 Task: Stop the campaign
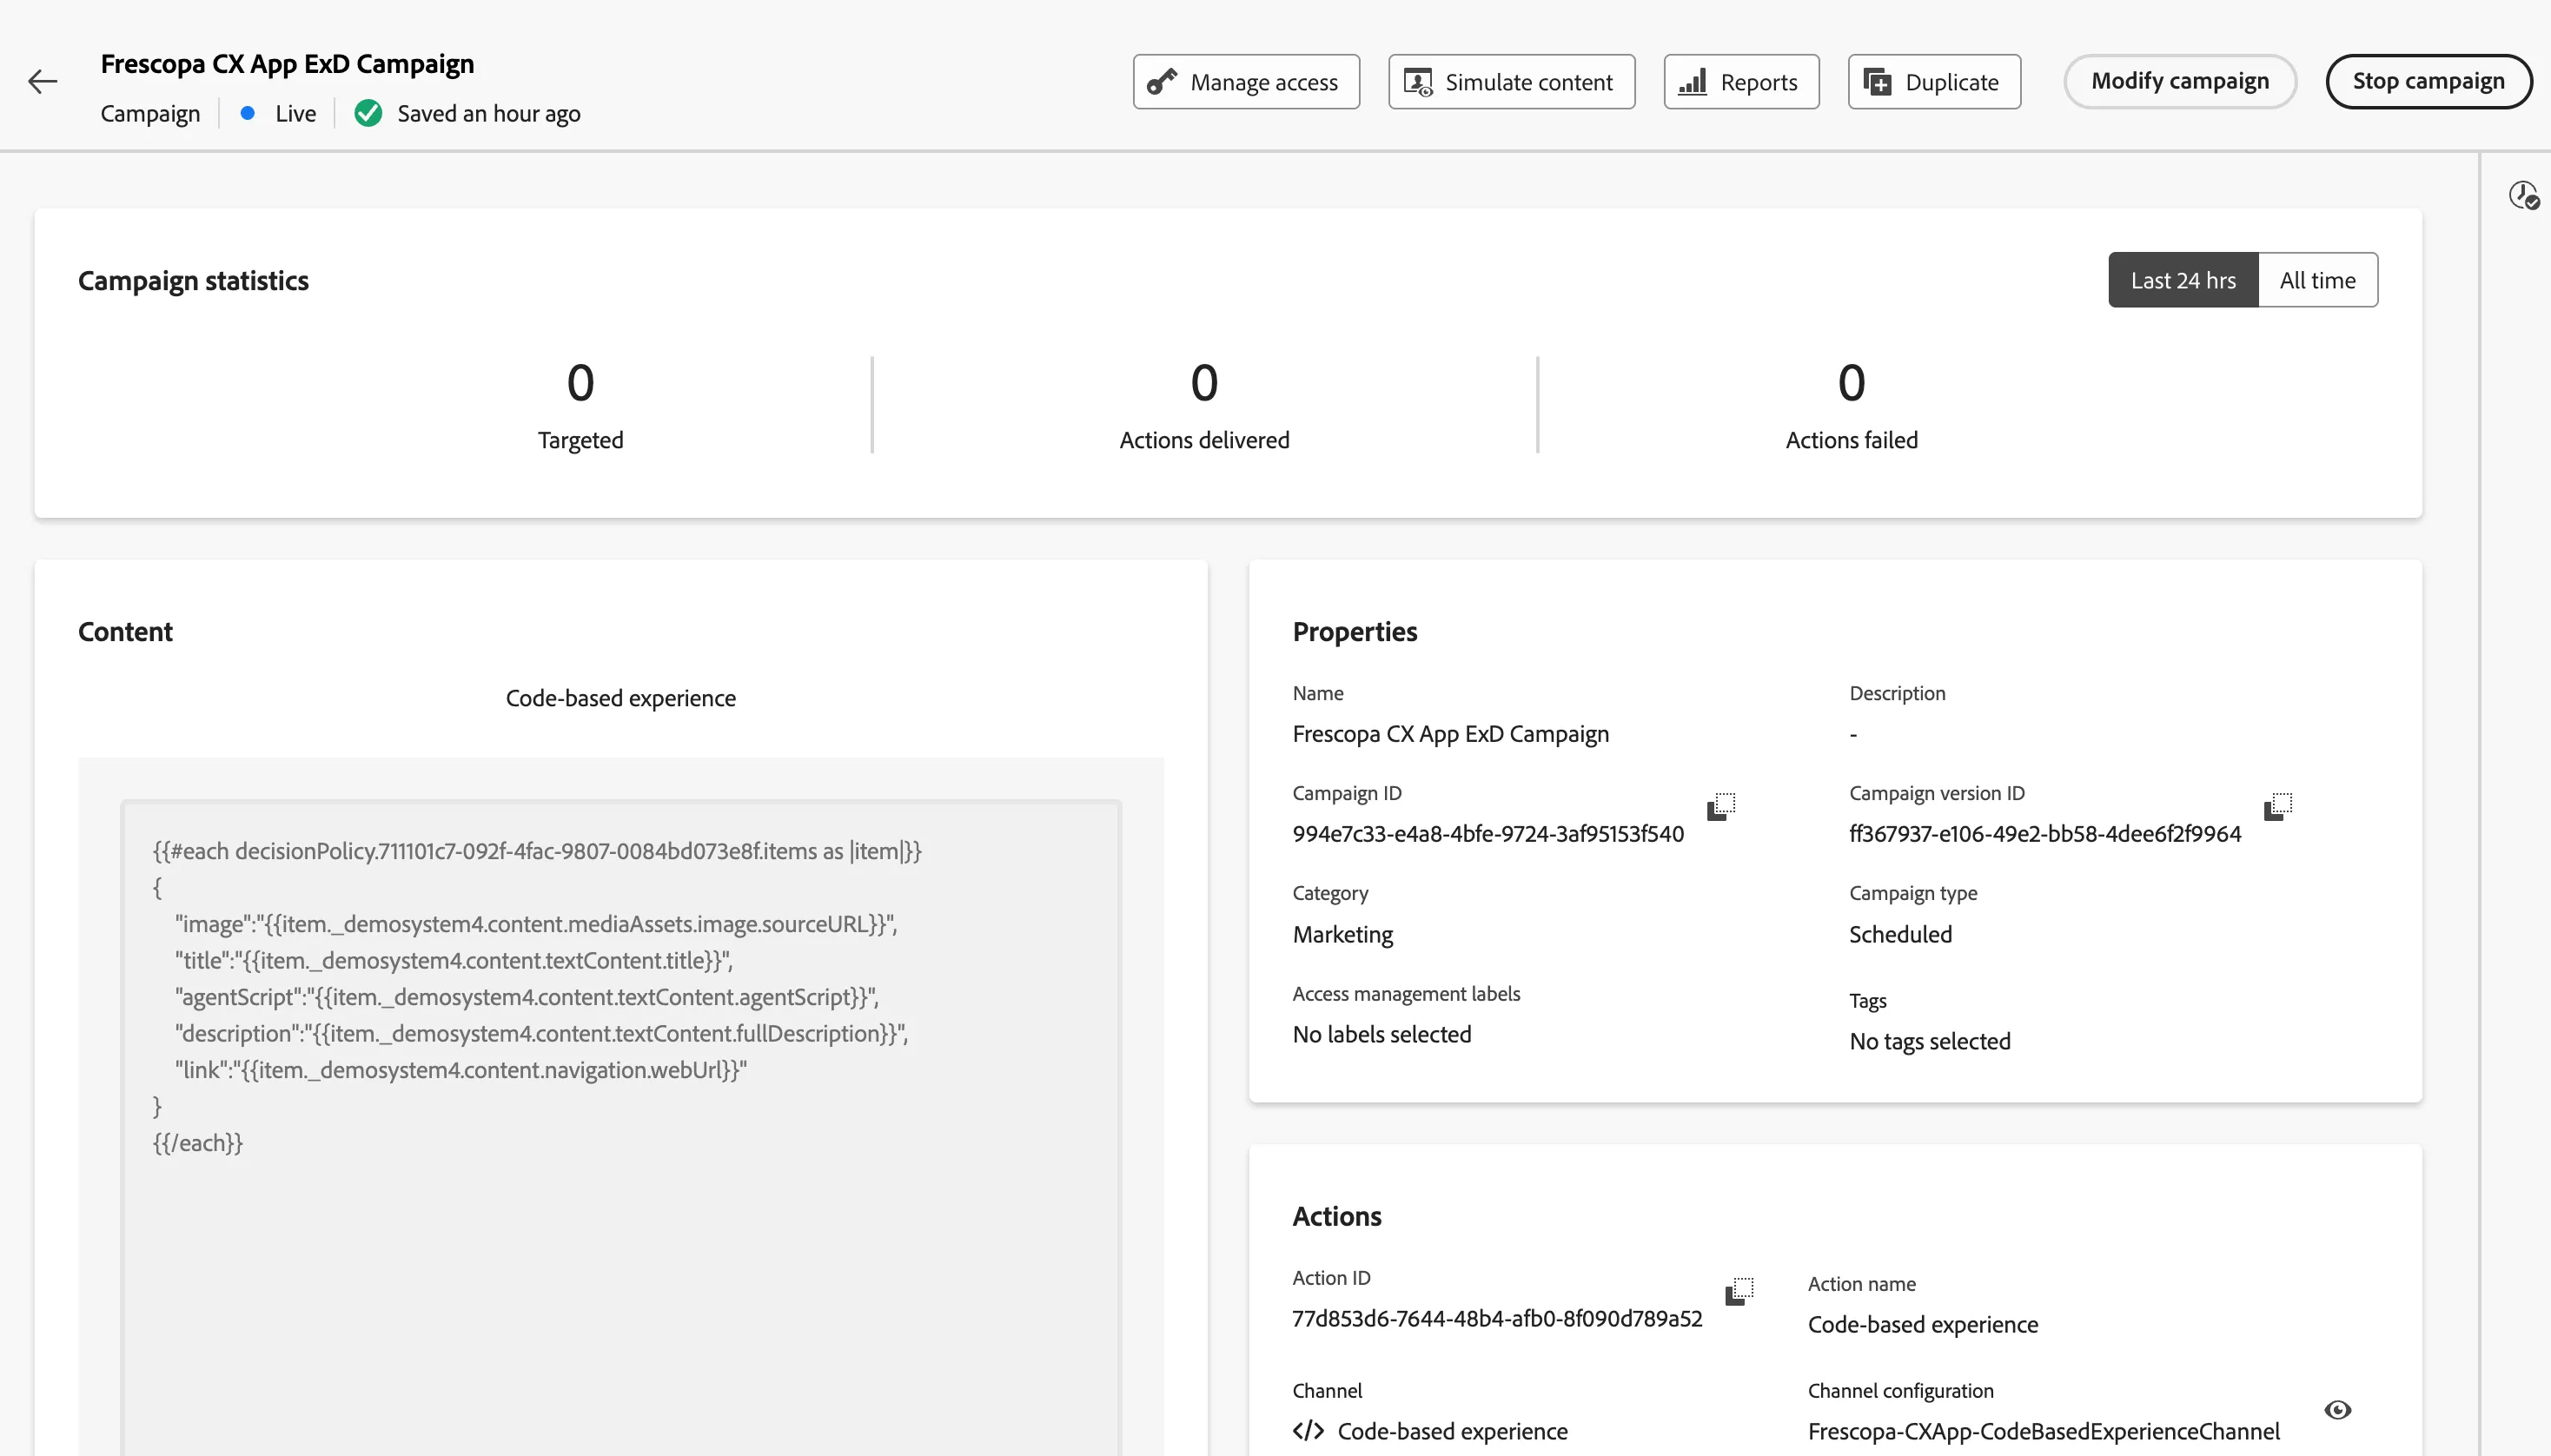[x=2428, y=81]
